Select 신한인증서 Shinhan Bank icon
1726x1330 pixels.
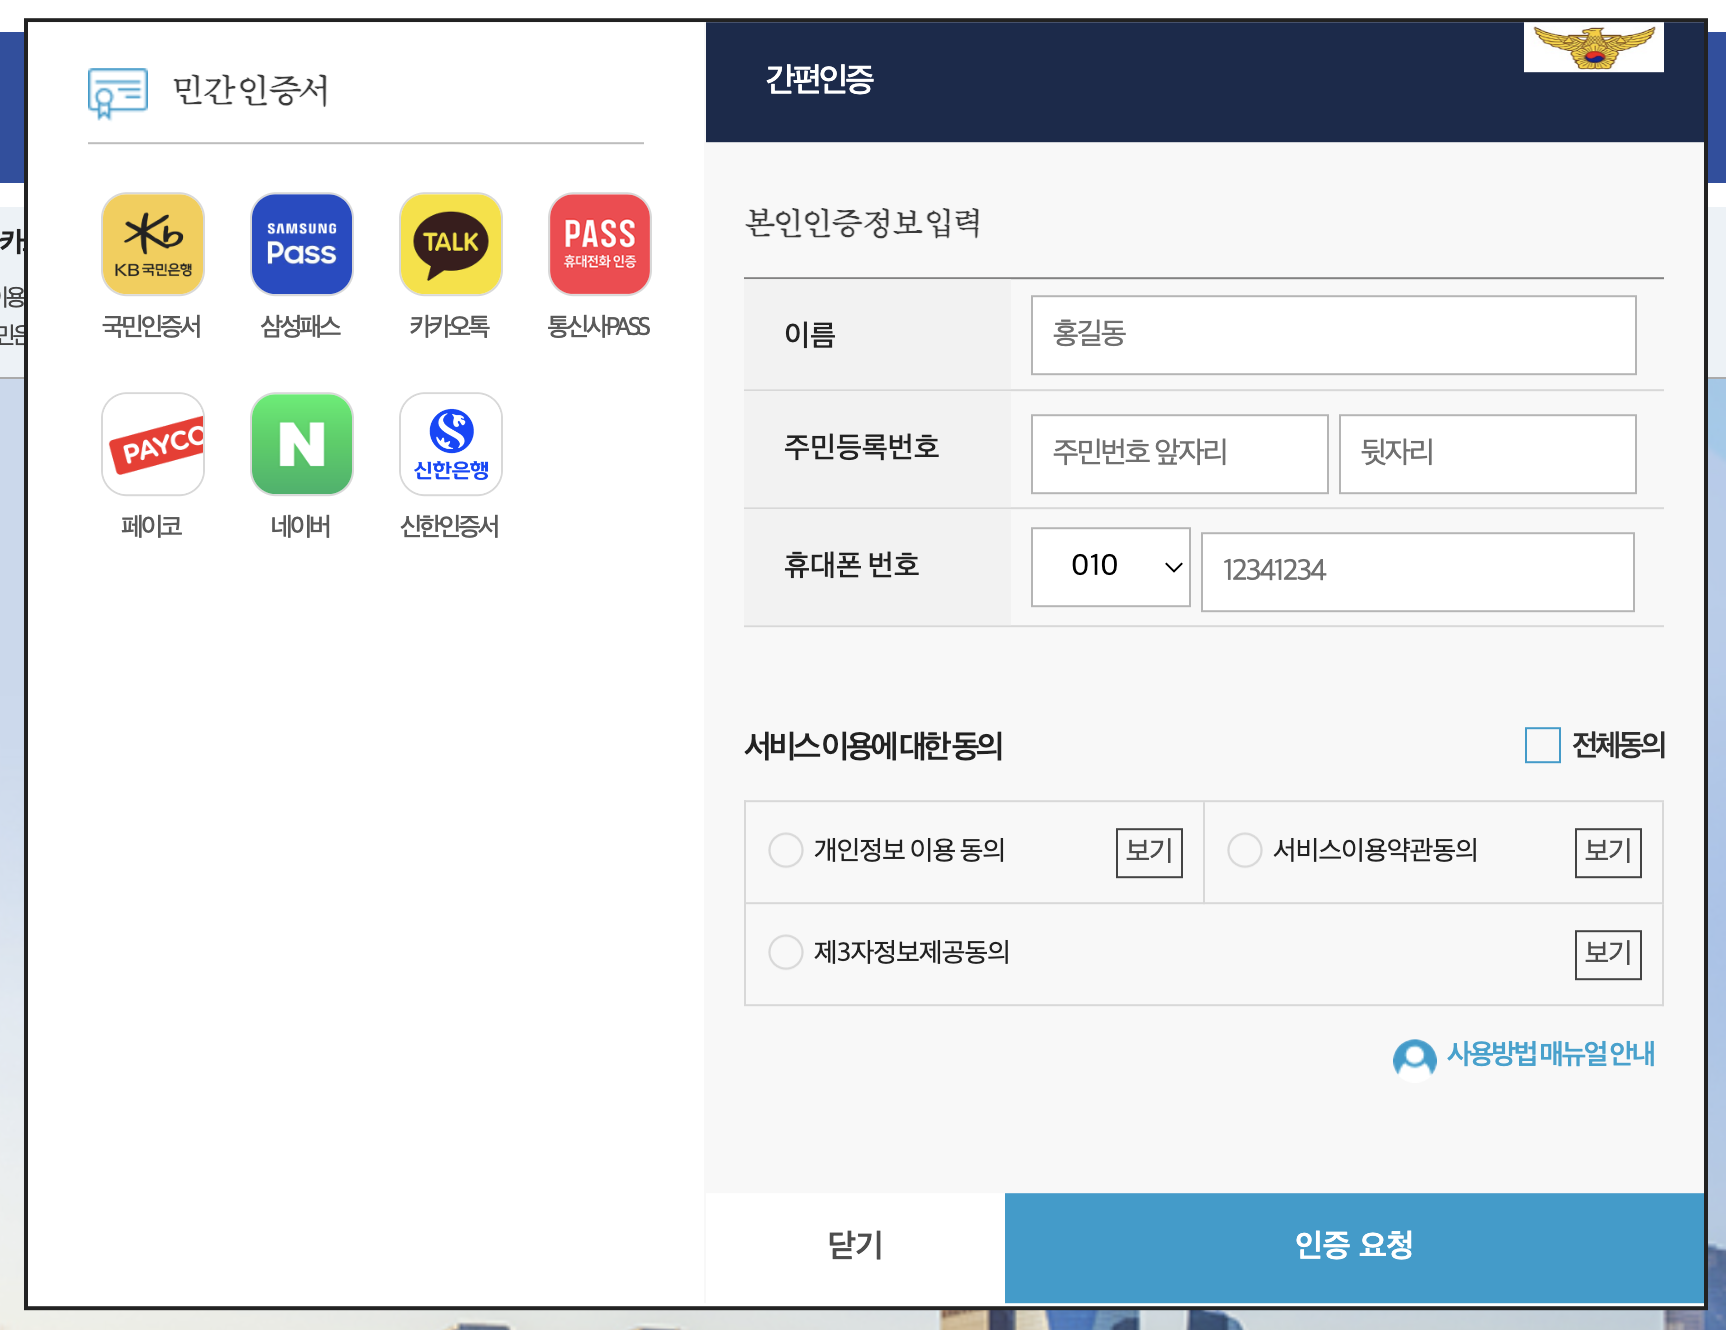tap(451, 444)
